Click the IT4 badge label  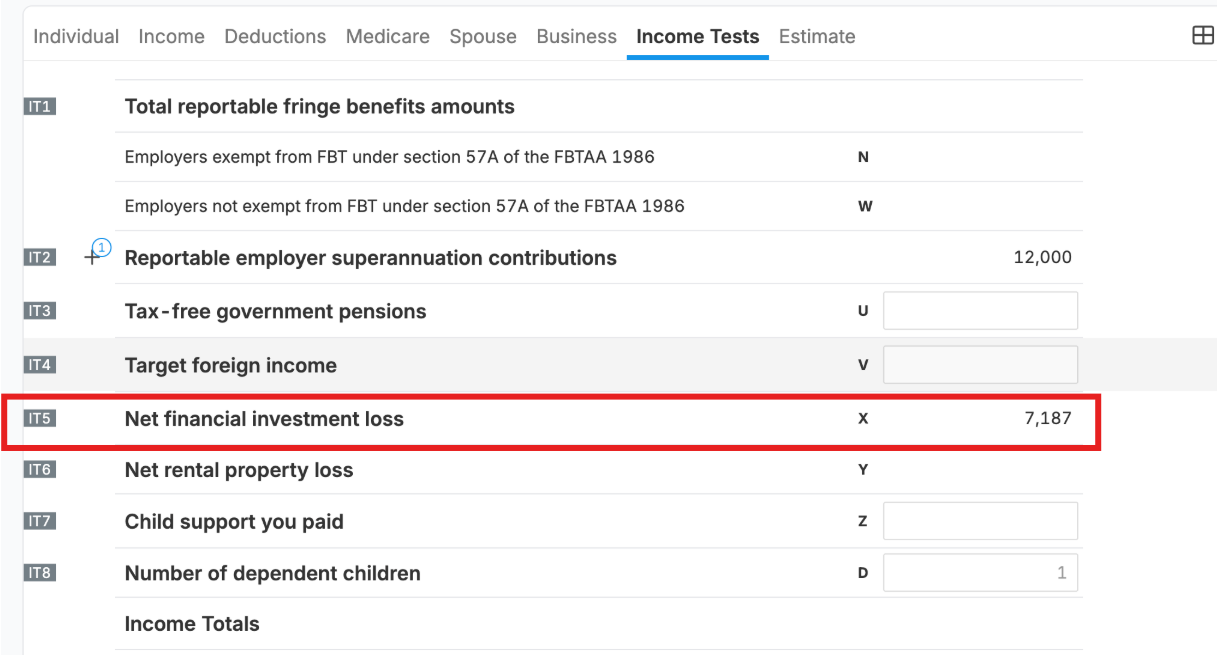[40, 365]
